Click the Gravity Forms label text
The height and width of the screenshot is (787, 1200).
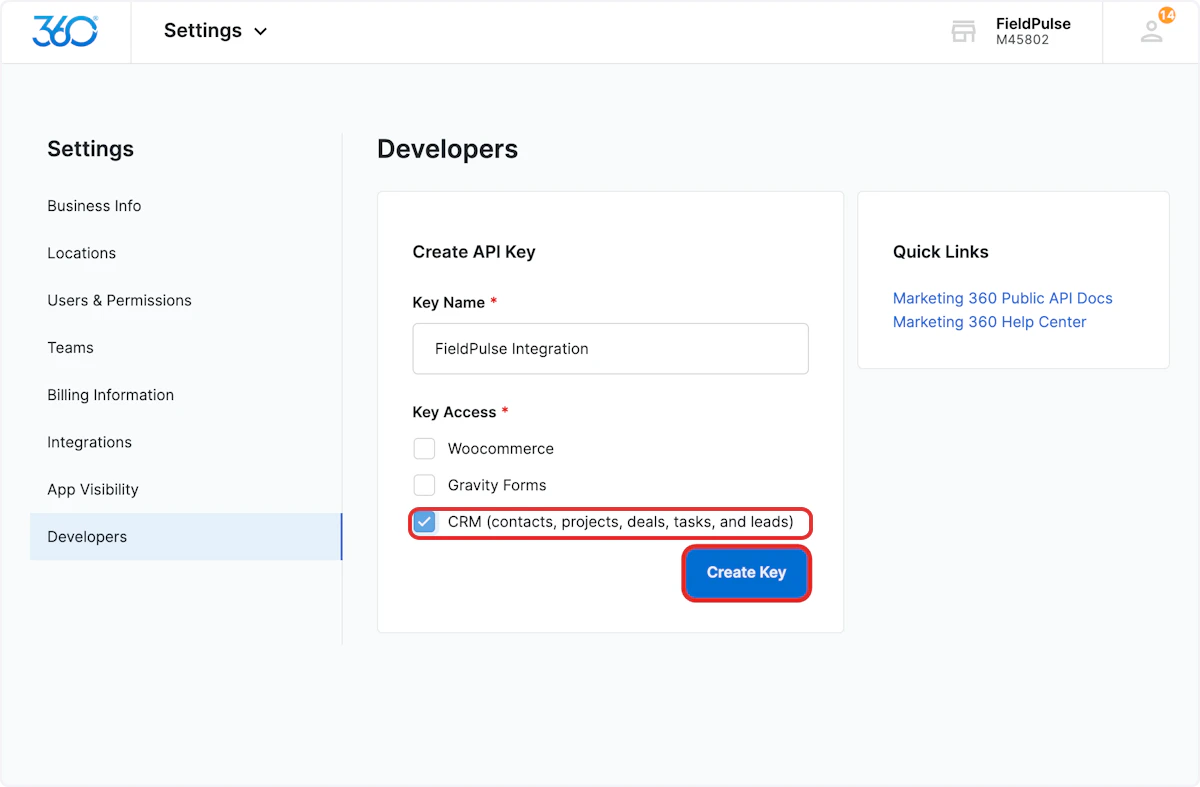coord(497,485)
